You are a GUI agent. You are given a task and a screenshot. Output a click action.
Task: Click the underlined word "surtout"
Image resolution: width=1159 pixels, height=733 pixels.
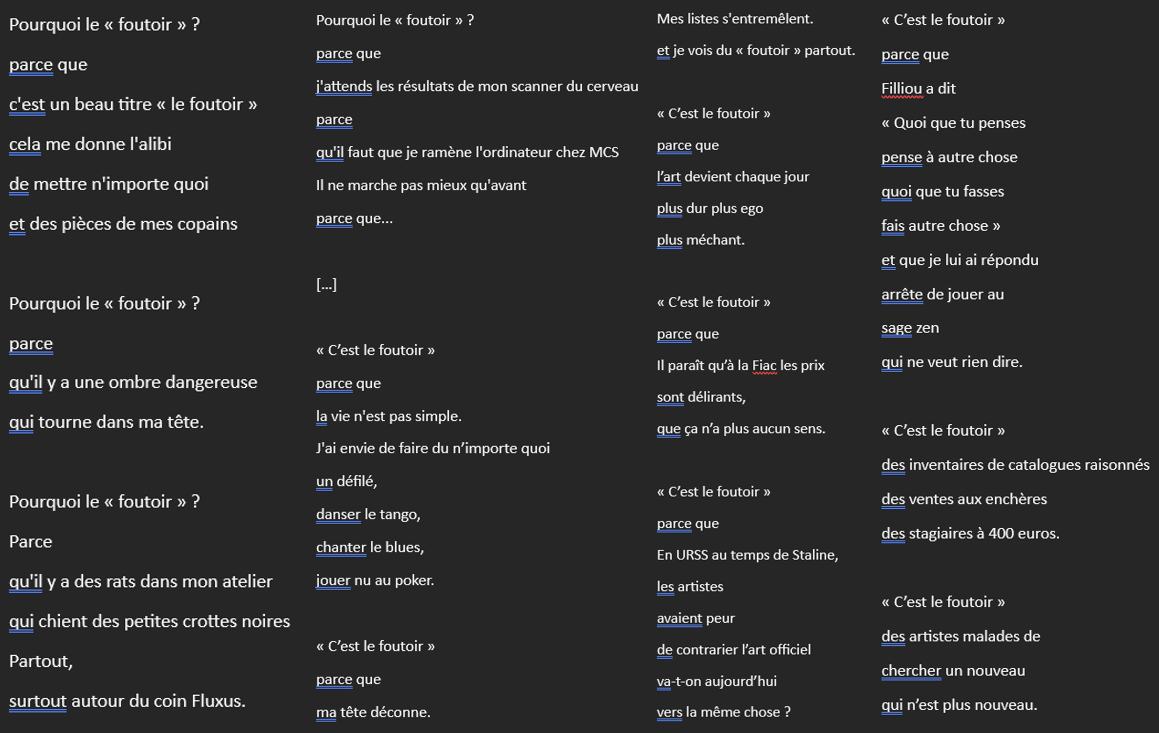pyautogui.click(x=38, y=701)
